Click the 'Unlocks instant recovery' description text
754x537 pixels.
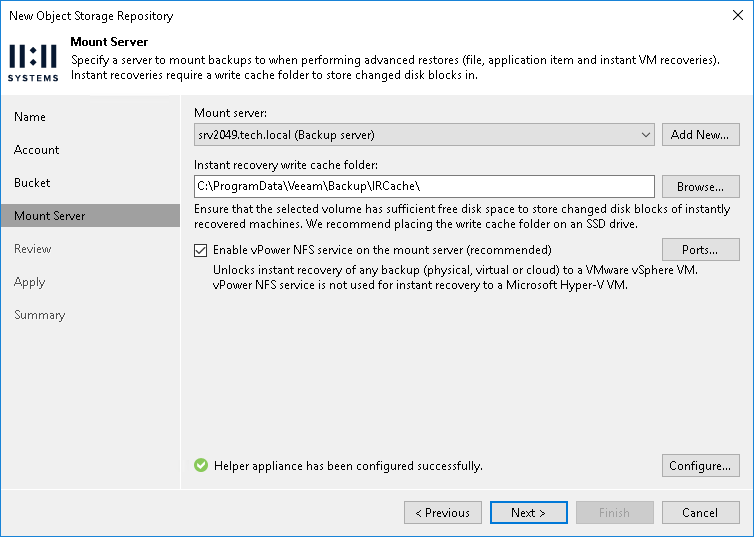pyautogui.click(x=455, y=270)
